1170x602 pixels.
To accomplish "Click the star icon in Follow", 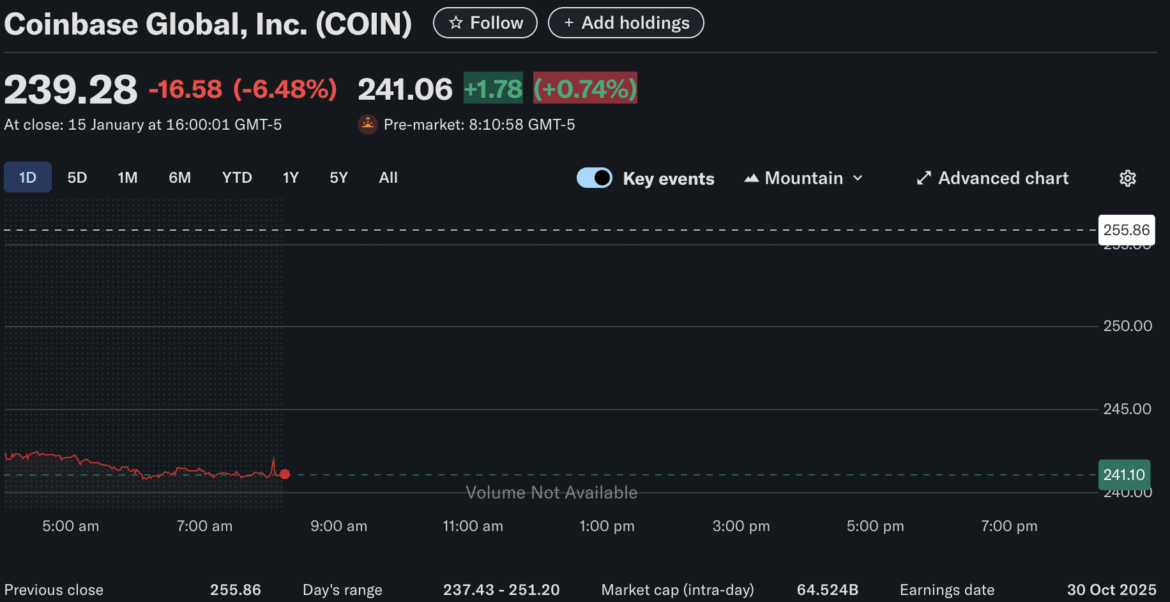I will 455,23.
